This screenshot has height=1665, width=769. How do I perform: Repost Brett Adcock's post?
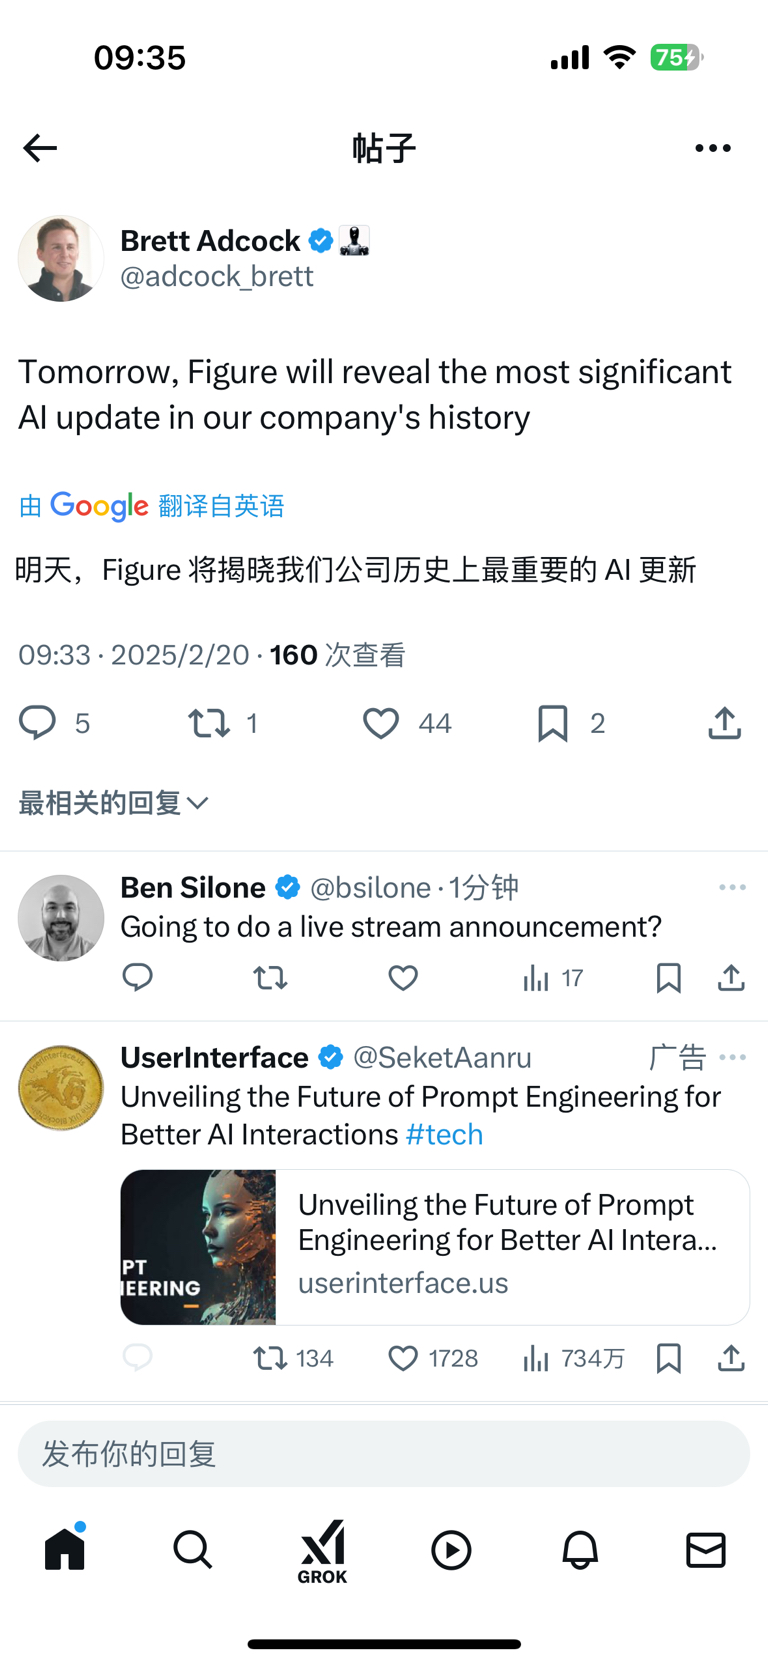pos(209,722)
